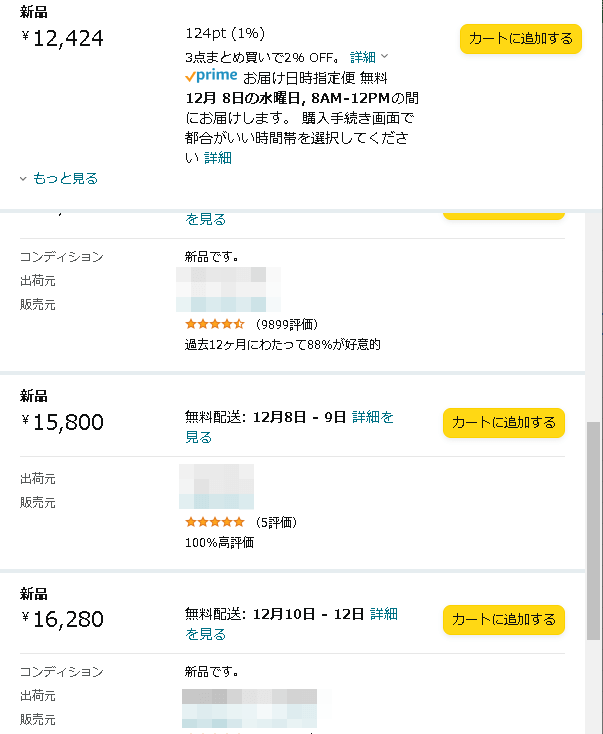Click the partially hidden を見る link above コンディション

coord(205,219)
